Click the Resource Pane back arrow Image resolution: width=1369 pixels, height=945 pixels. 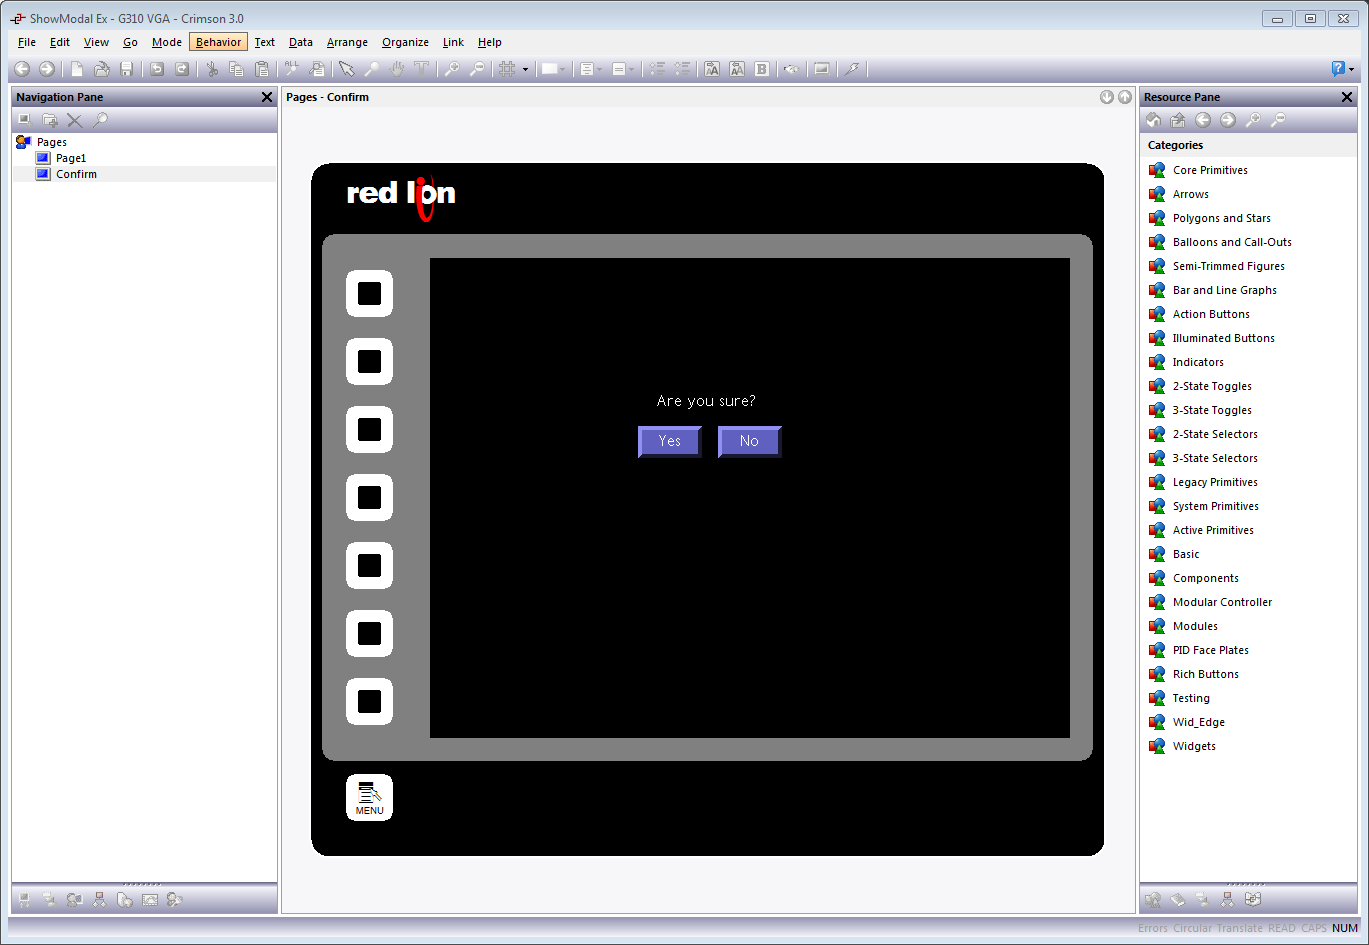1203,120
